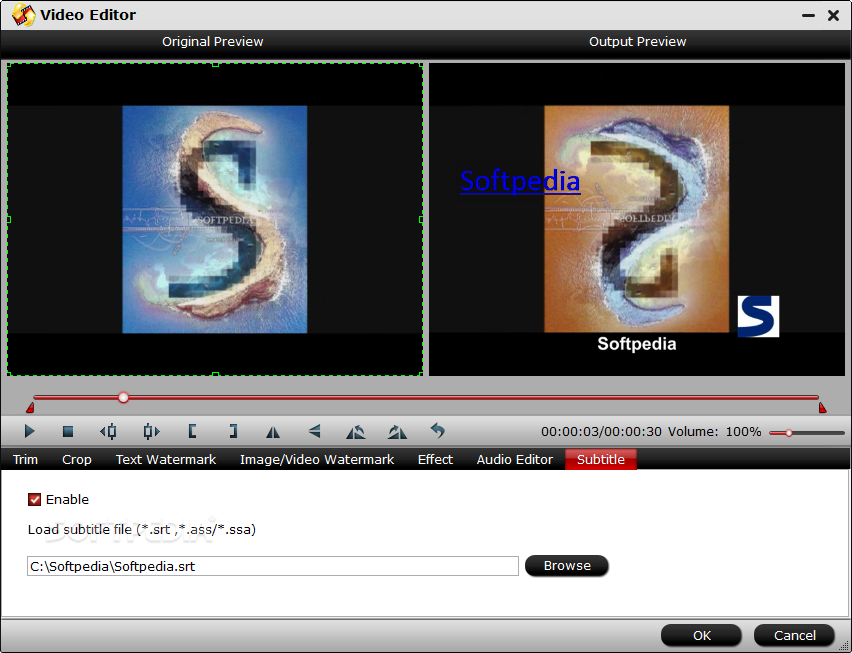Go to the Image/Video Watermark tab
Viewport: 852px width, 653px height.
317,460
